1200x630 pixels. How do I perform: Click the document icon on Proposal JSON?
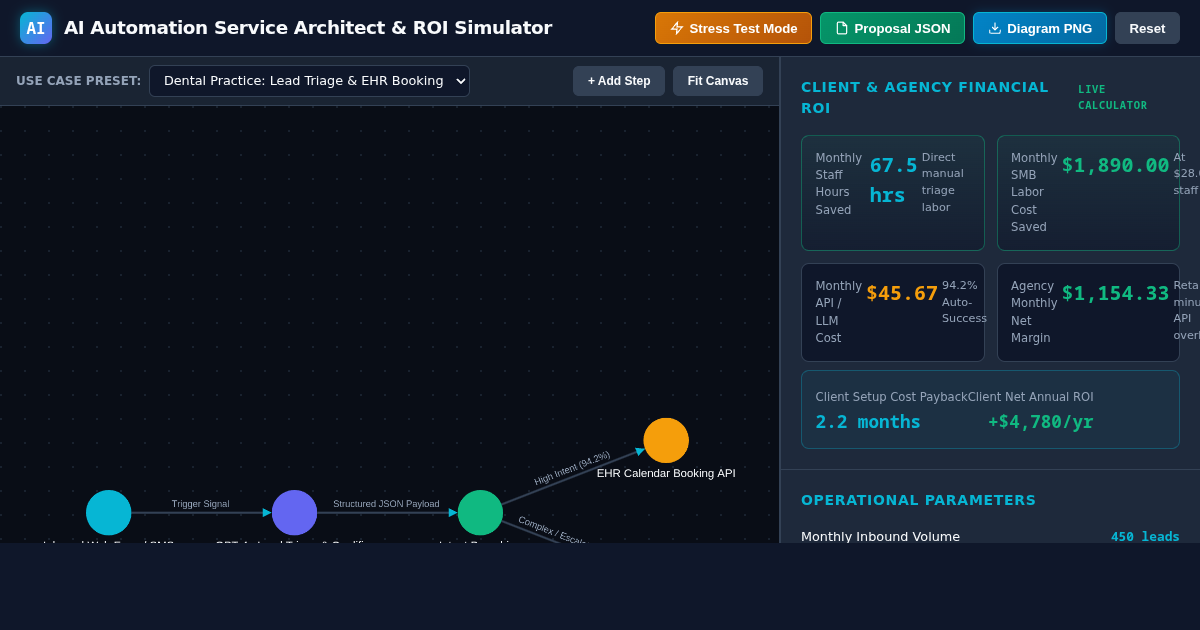(x=842, y=28)
